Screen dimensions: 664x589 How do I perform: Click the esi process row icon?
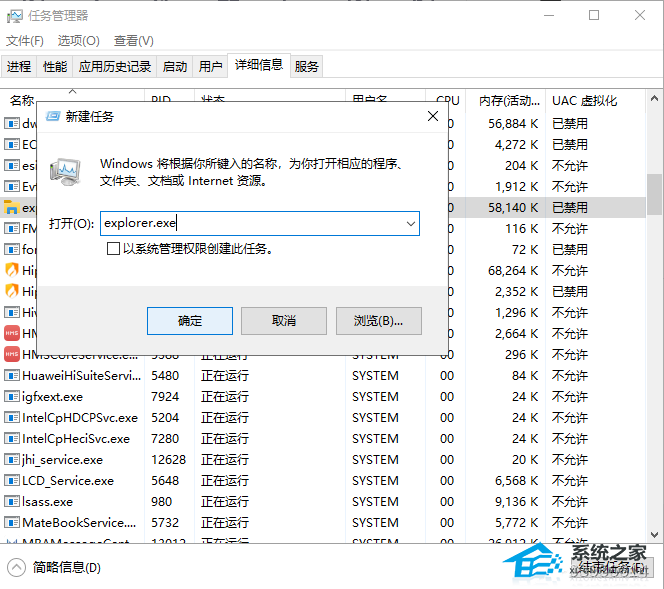click(12, 165)
